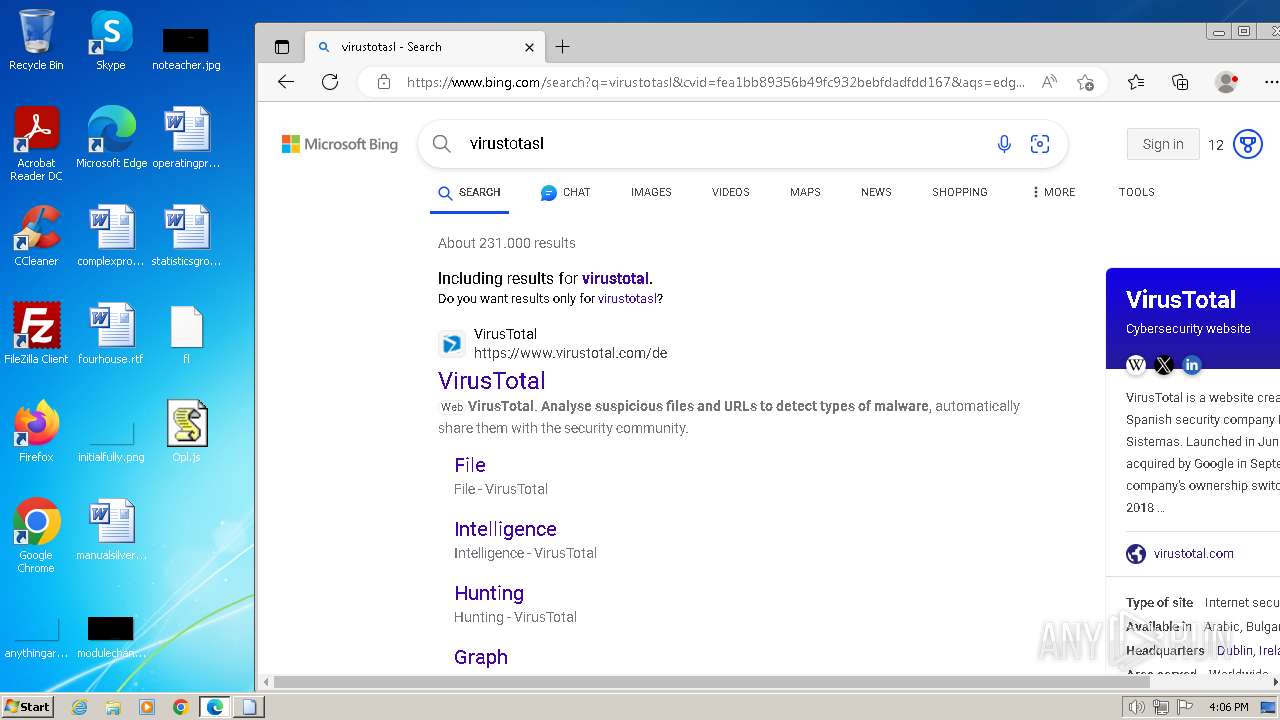Open virustotal.com link in side panel
Viewport: 1280px width, 720px height.
[x=1193, y=553]
